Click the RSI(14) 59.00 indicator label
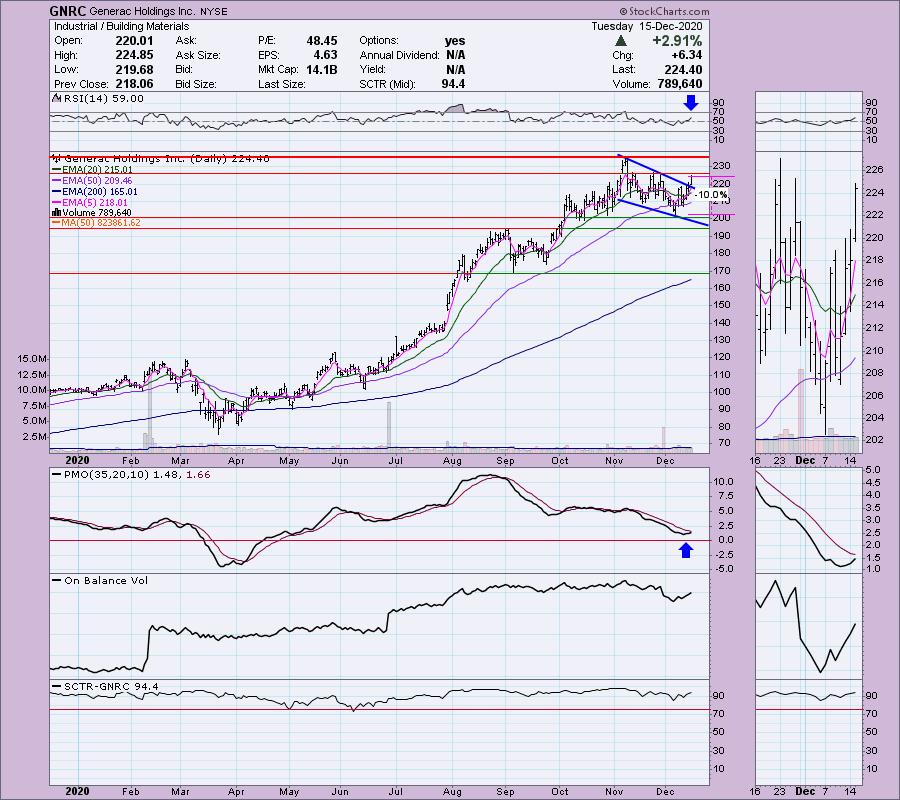The height and width of the screenshot is (800, 900). pos(103,98)
